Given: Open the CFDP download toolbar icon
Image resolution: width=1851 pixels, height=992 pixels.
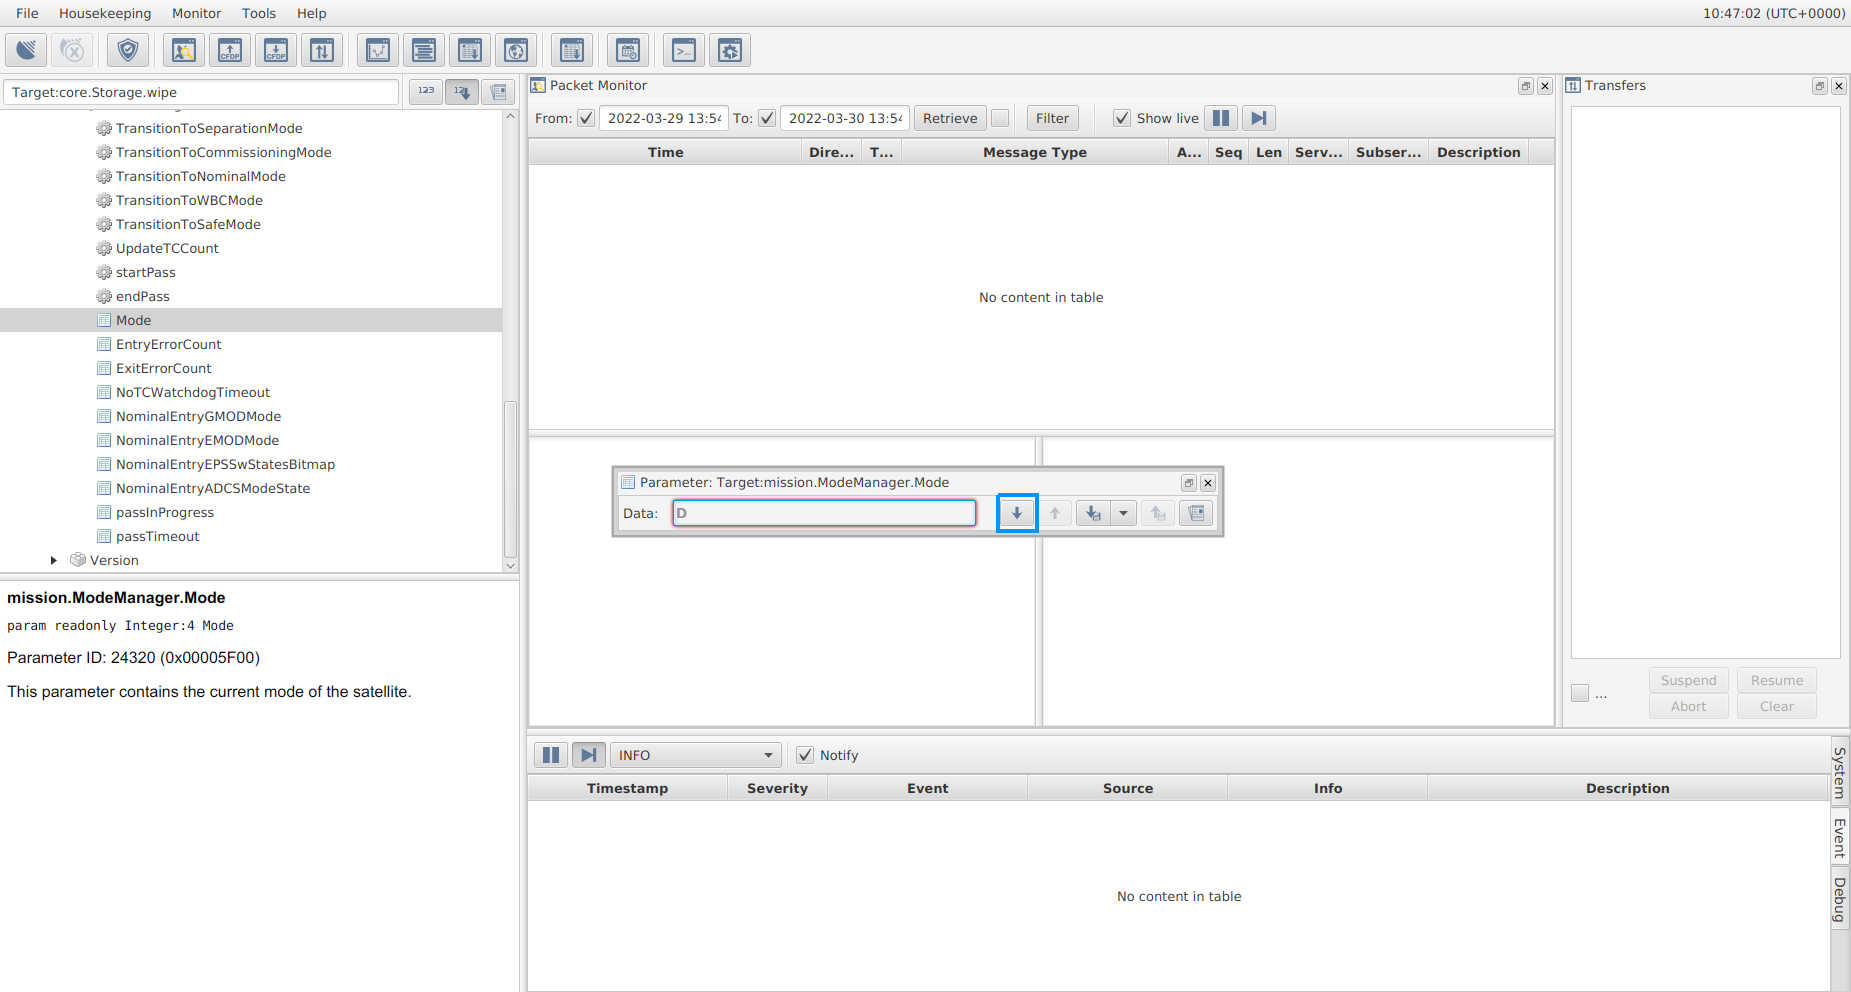Looking at the screenshot, I should [x=276, y=50].
